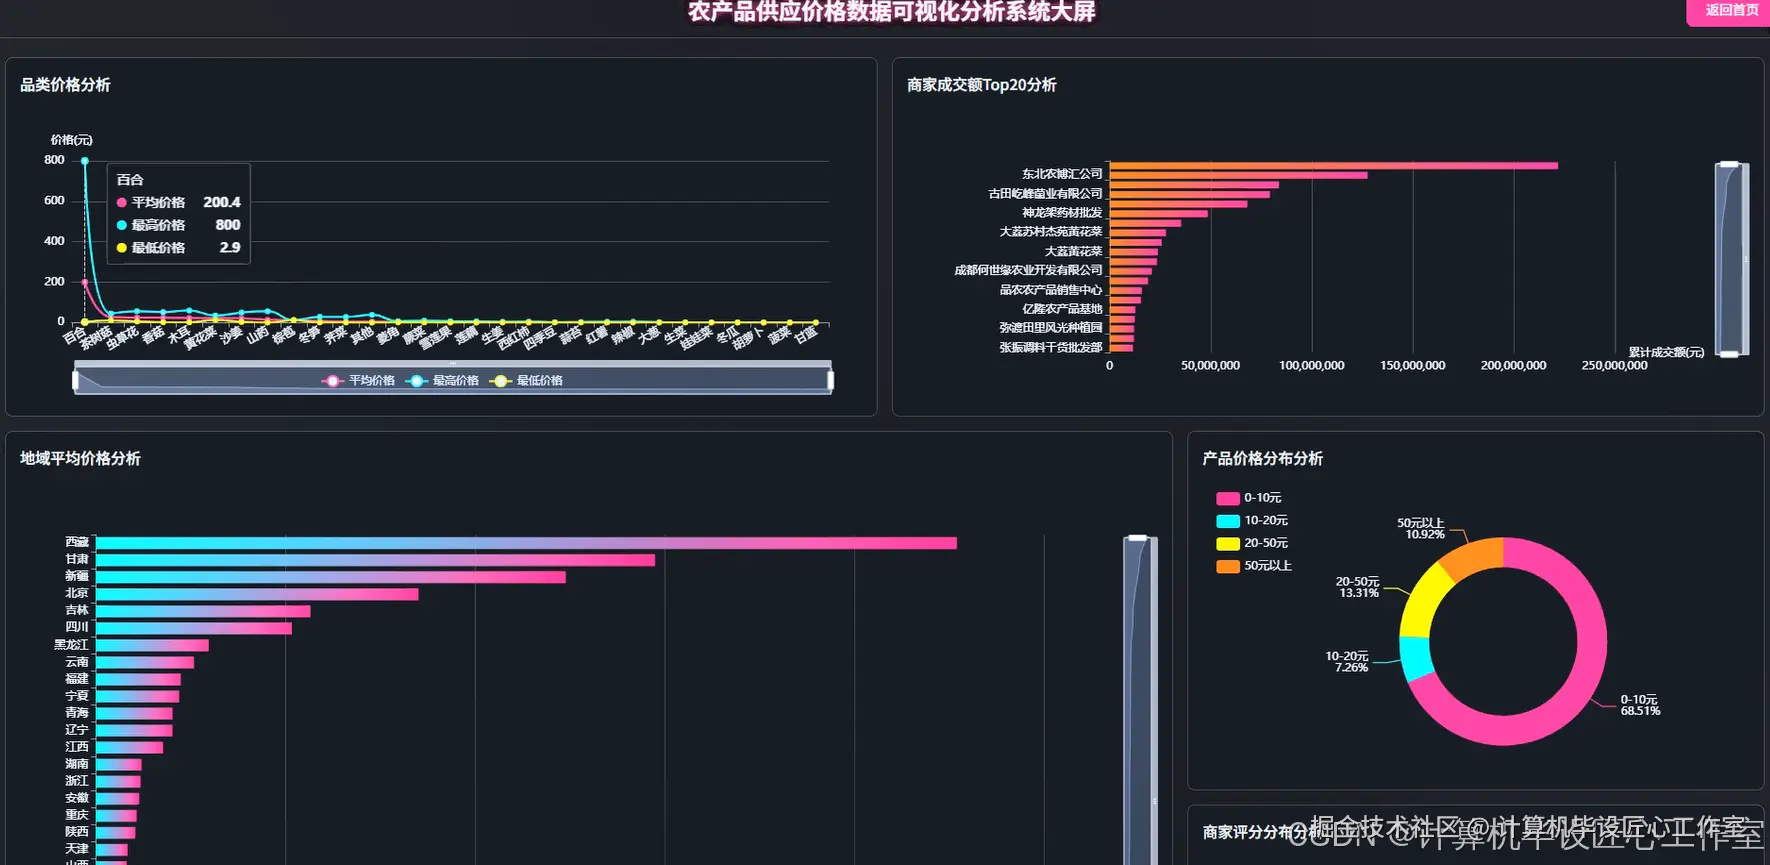Click the 亿隆农产品基地 label
This screenshot has height=865, width=1770.
tap(1062, 309)
